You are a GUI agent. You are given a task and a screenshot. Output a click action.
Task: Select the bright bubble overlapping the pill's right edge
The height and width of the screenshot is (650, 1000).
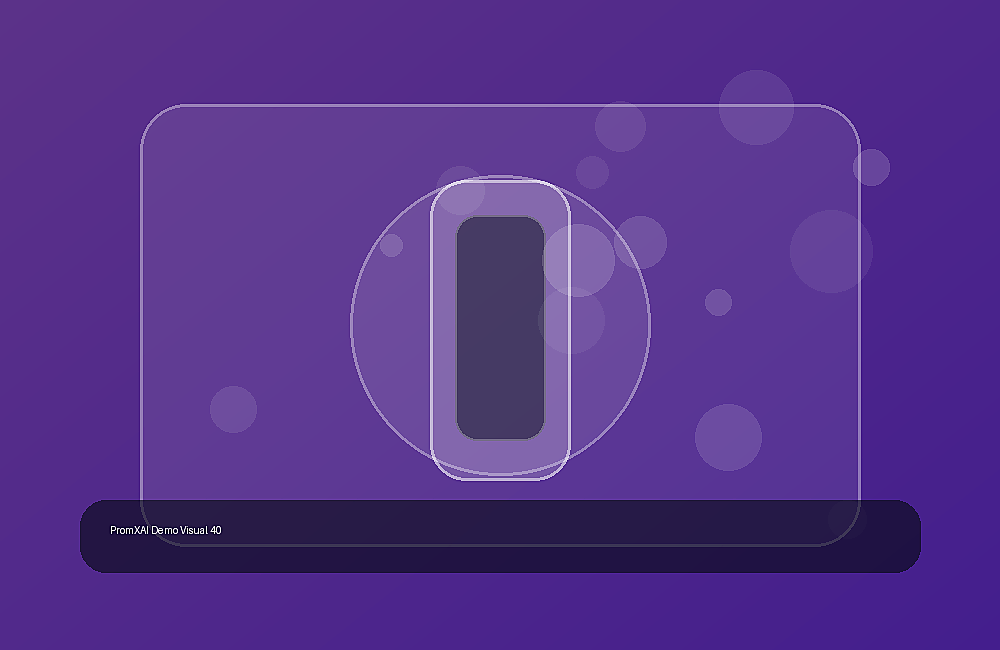pos(578,260)
